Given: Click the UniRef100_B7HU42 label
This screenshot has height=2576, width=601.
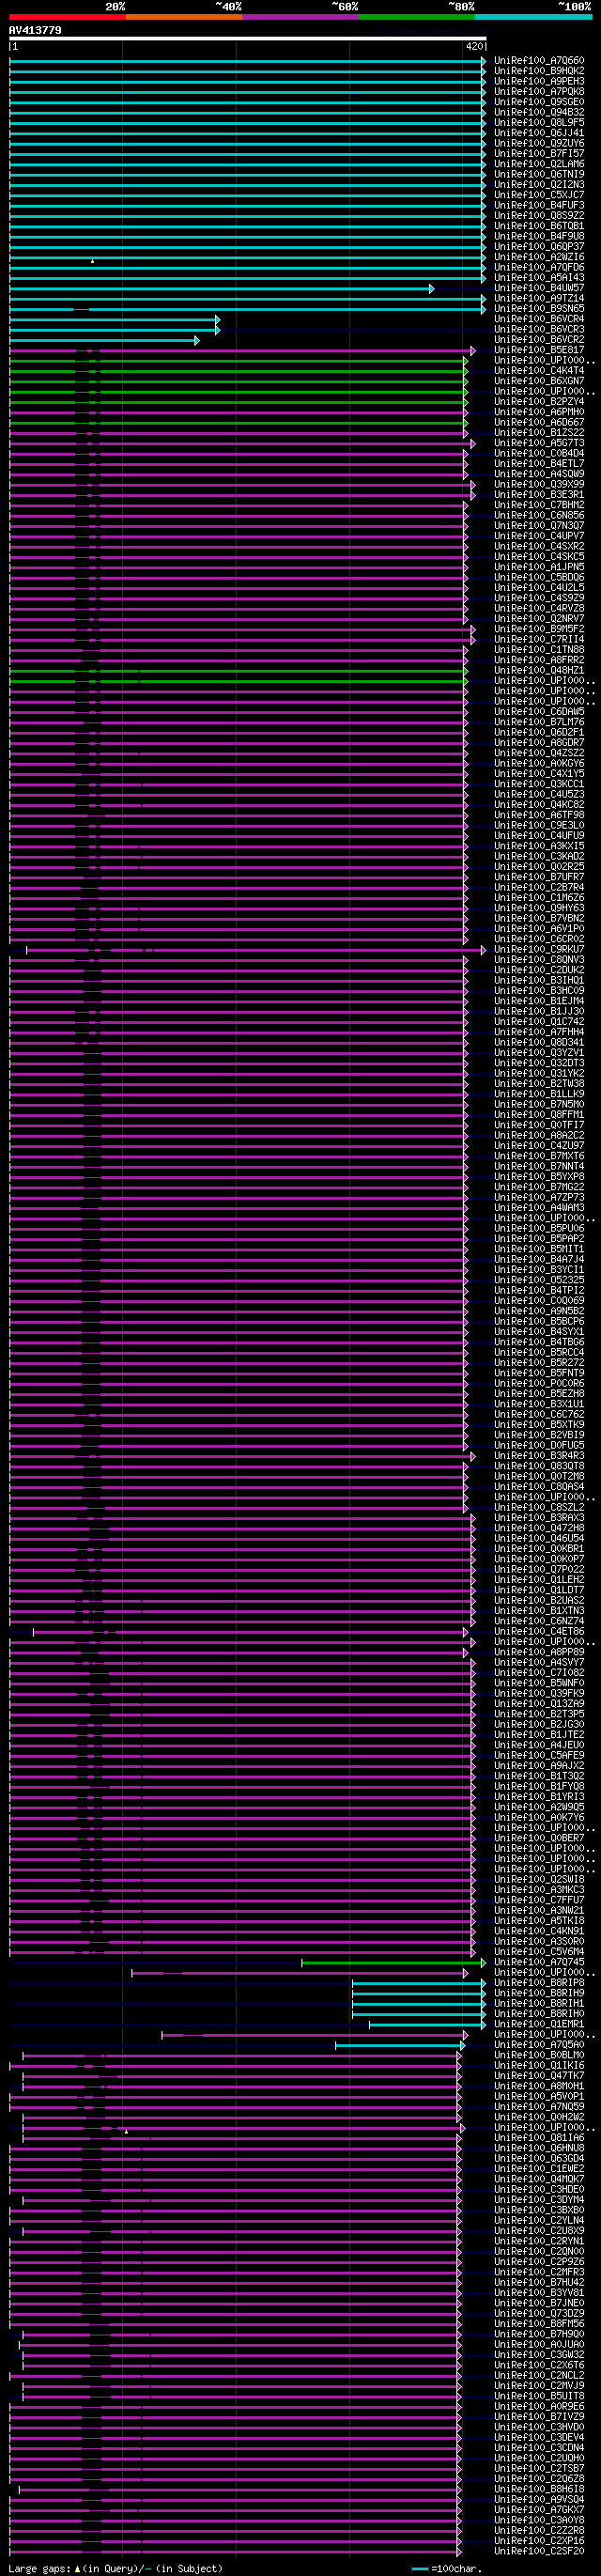Looking at the screenshot, I should pos(539,2283).
